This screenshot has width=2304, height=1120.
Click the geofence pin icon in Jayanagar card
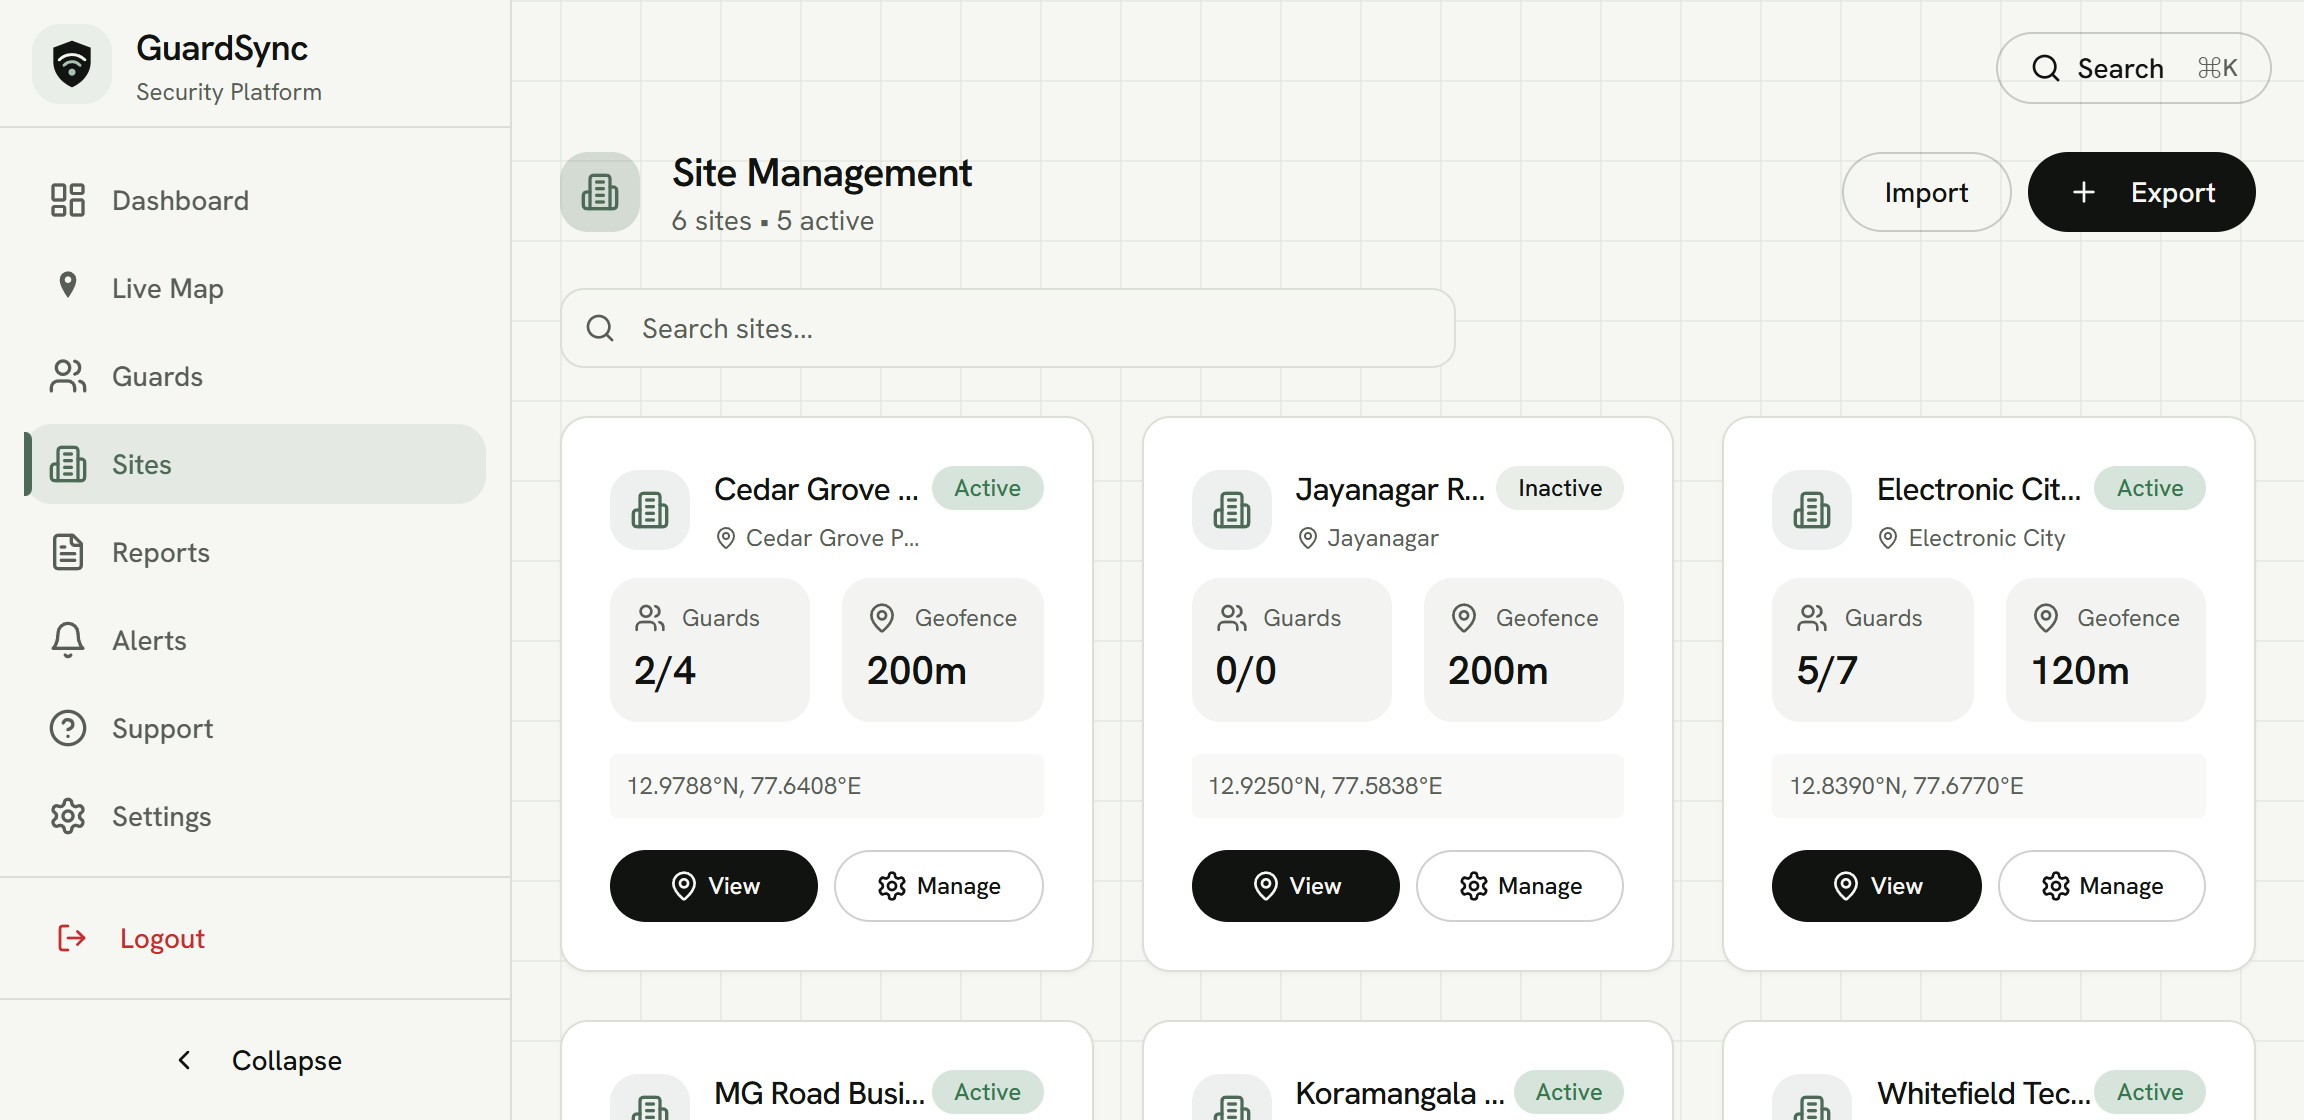click(1464, 618)
